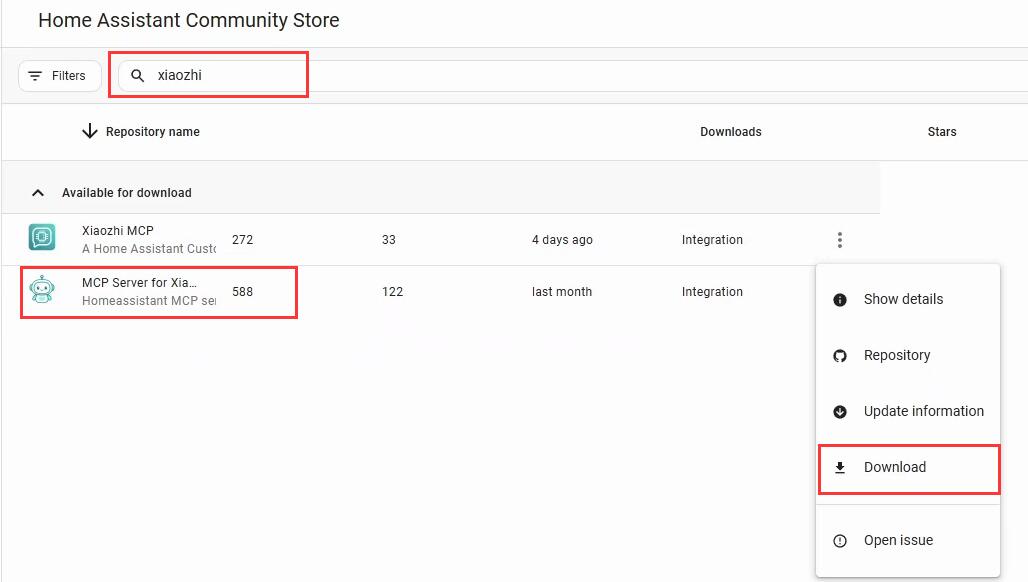
Task: Choose Download in the context menu
Action: coord(895,467)
